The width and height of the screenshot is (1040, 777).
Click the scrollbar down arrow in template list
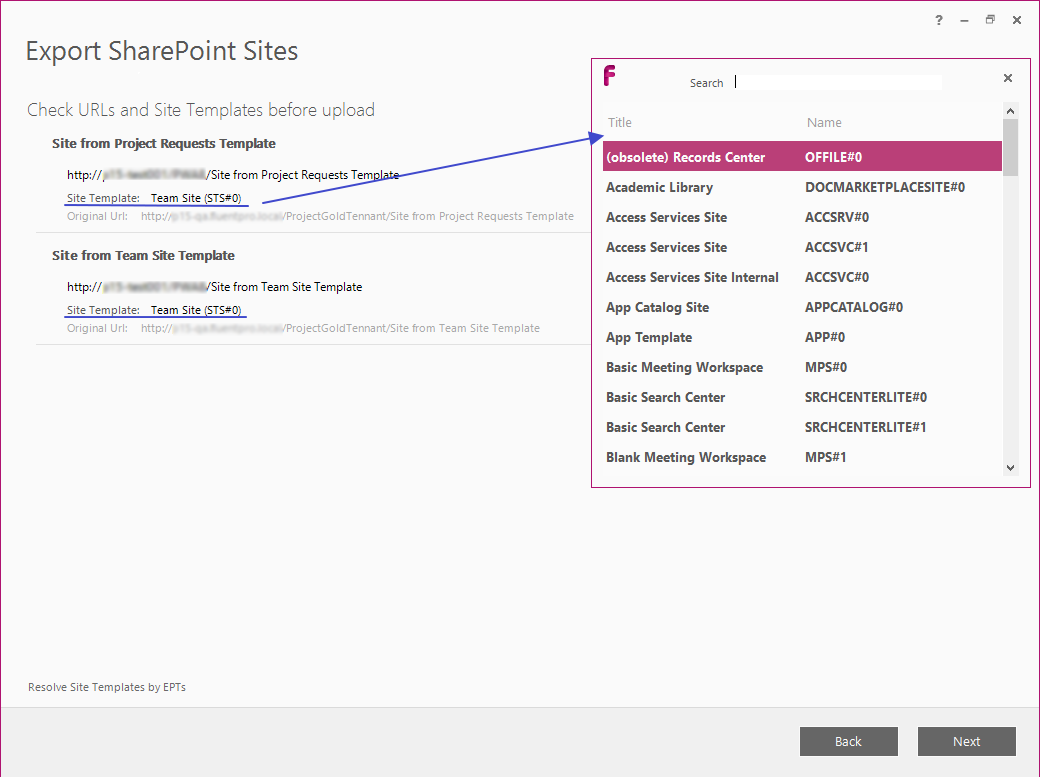1010,468
